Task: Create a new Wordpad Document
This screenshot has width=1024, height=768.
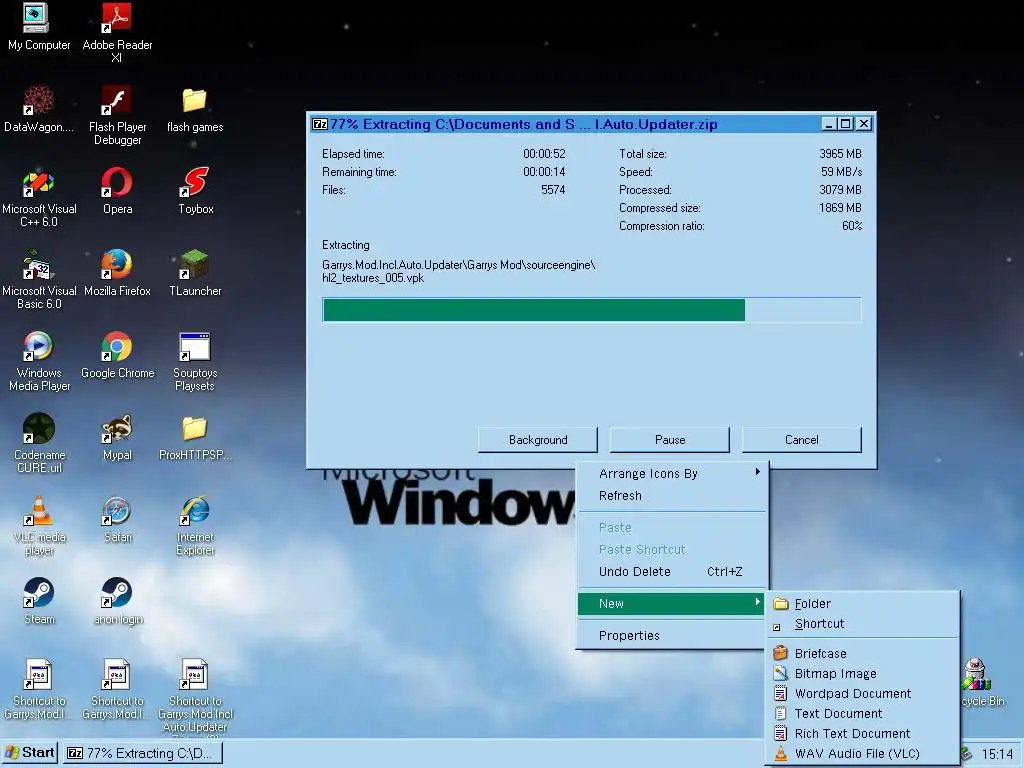Action: coord(863,694)
